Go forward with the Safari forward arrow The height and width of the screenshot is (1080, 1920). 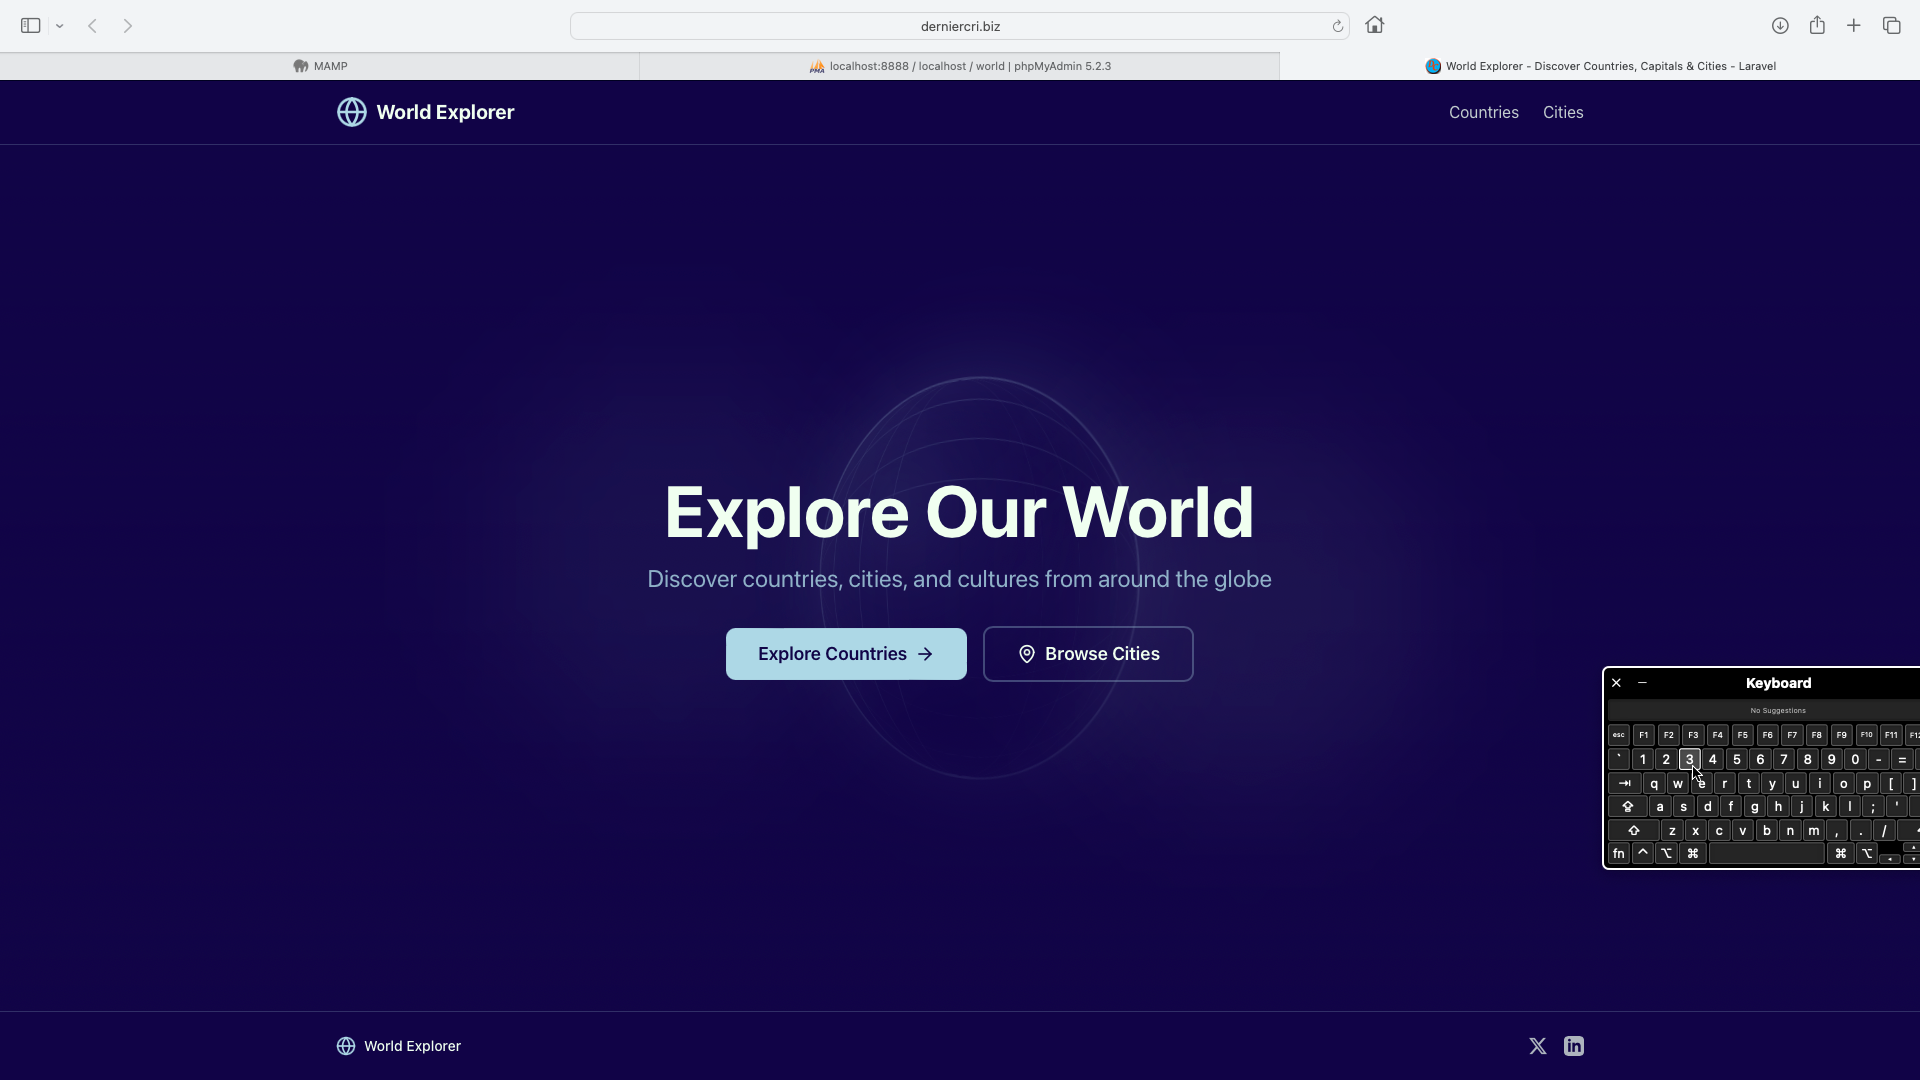[128, 26]
